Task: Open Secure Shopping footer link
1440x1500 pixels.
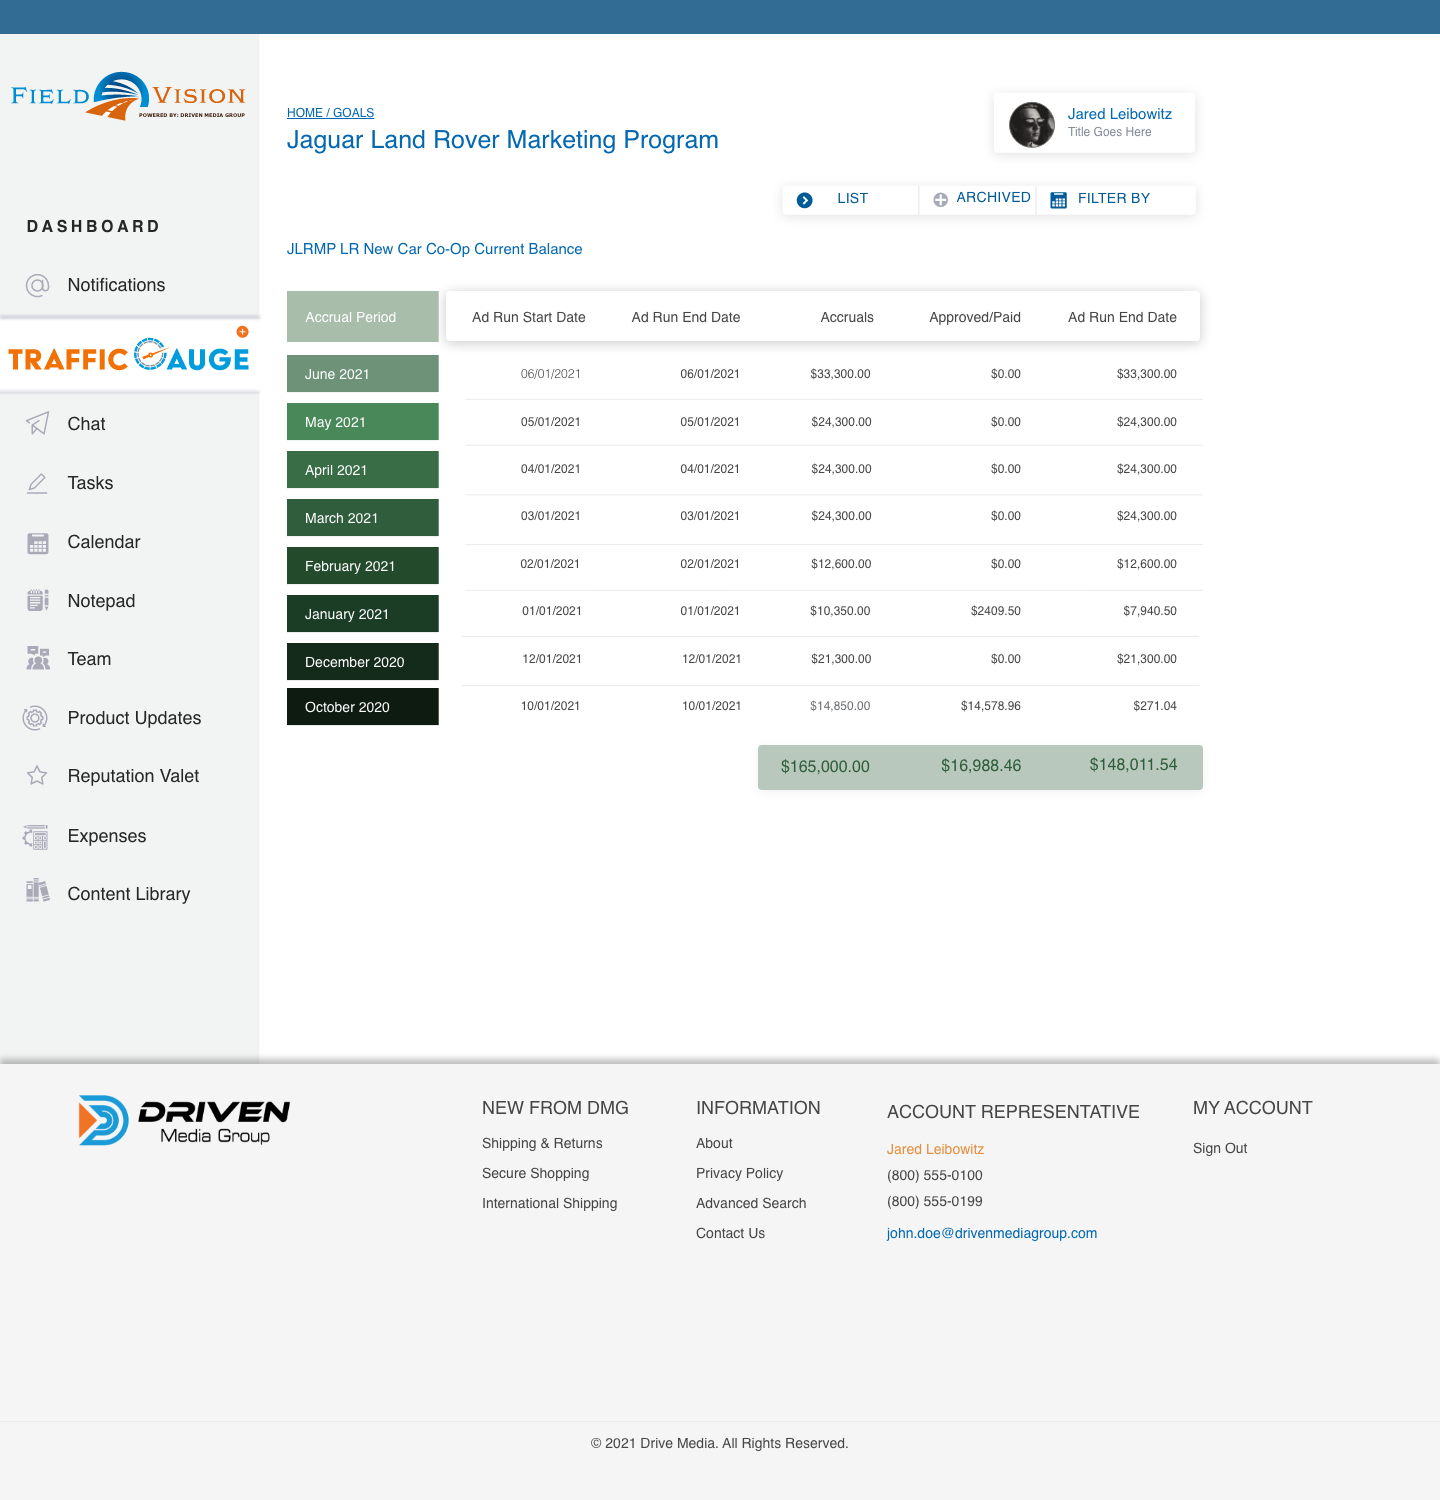Action: tap(535, 1173)
